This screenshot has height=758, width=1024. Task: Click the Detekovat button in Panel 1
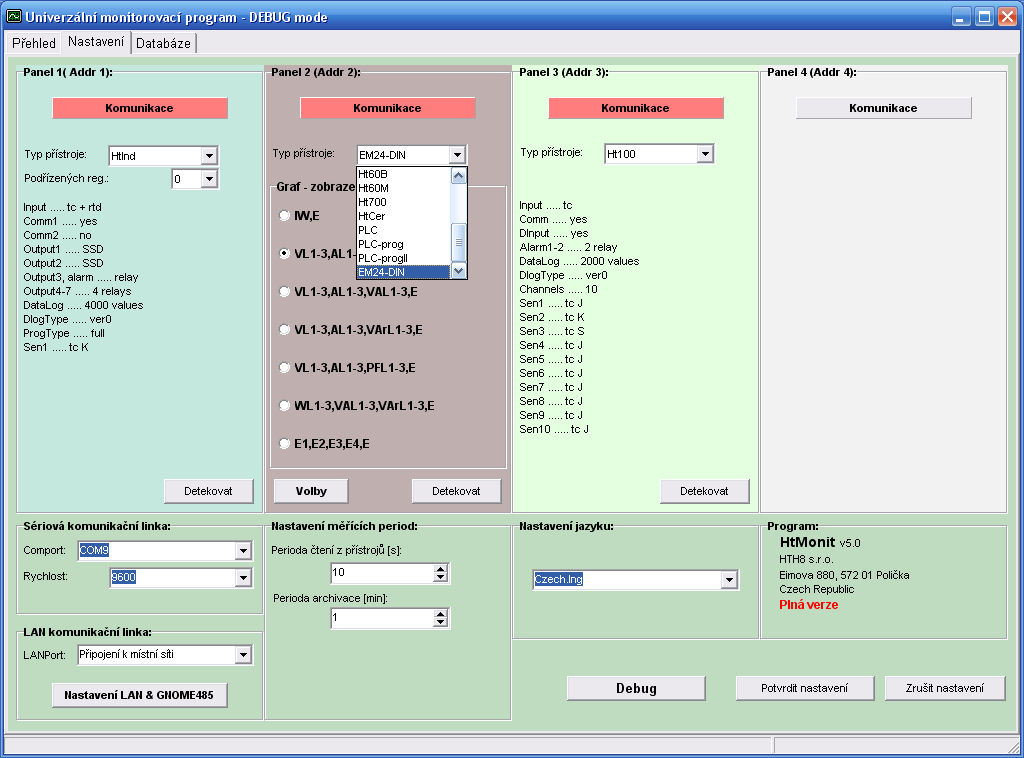209,491
